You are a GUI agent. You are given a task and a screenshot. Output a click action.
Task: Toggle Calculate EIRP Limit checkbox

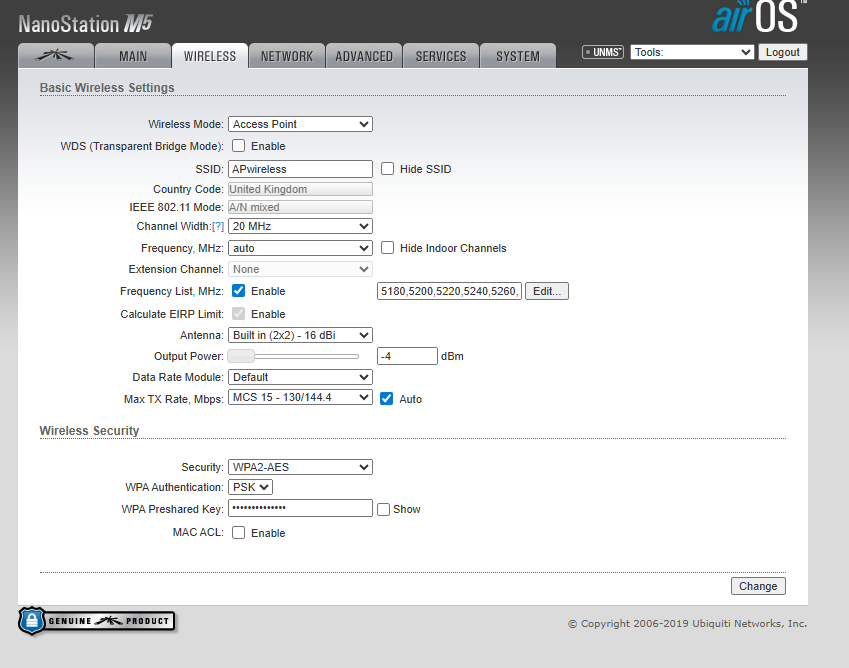(238, 313)
